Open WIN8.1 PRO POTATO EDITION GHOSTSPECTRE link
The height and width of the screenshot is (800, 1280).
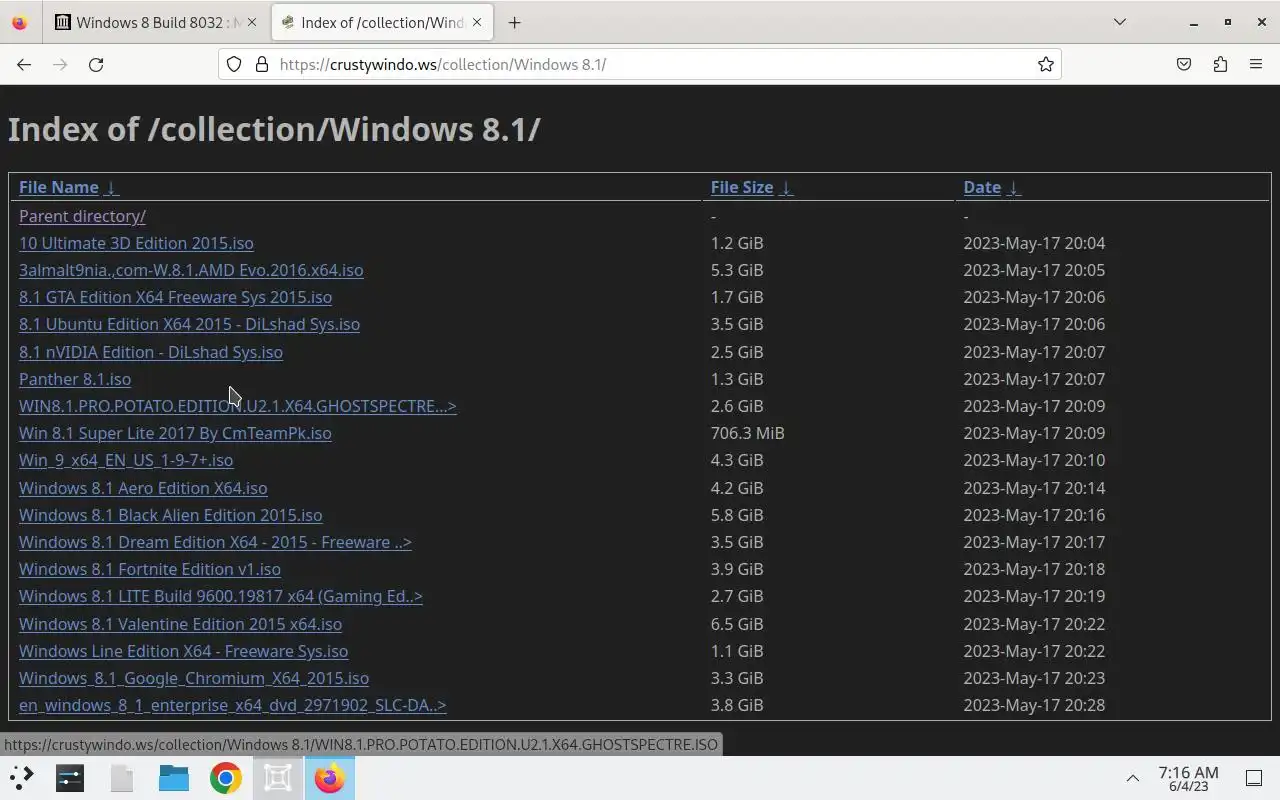coord(237,406)
